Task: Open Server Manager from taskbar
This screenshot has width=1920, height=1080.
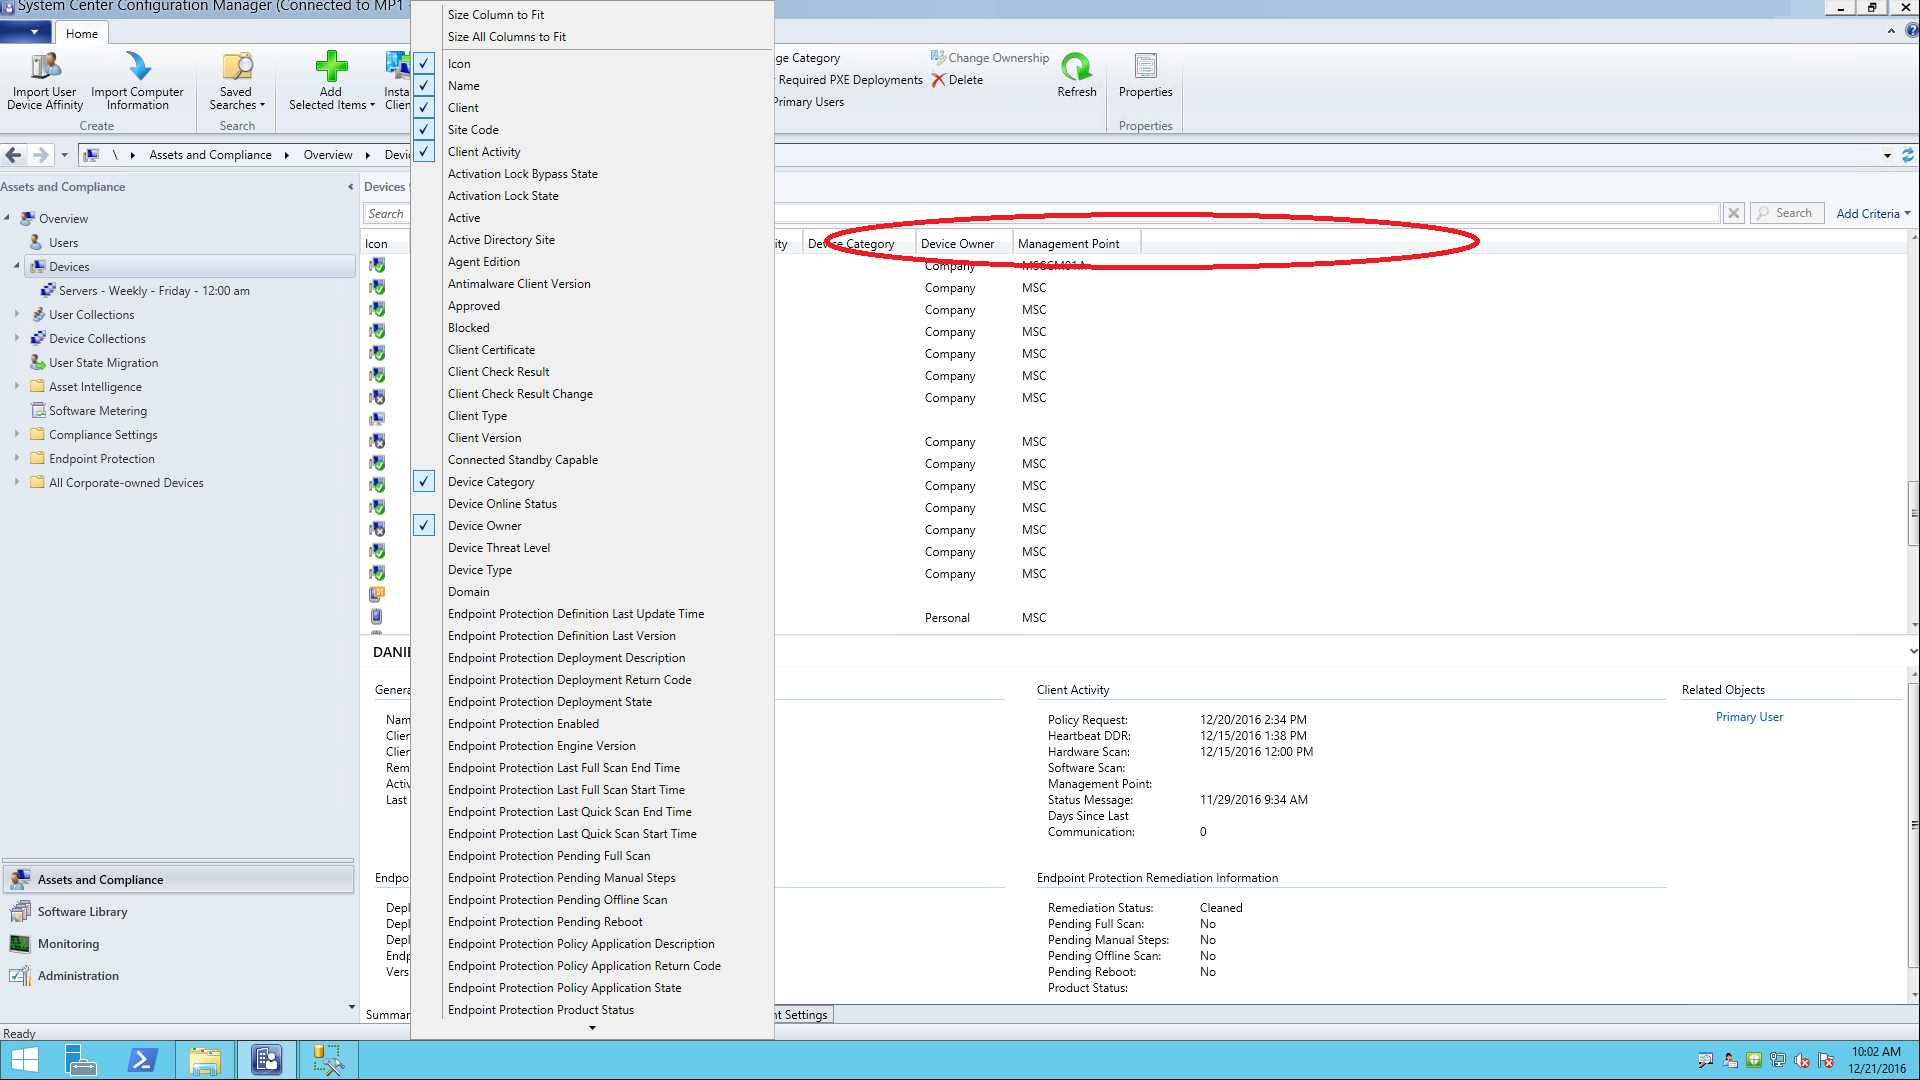Action: click(80, 1060)
